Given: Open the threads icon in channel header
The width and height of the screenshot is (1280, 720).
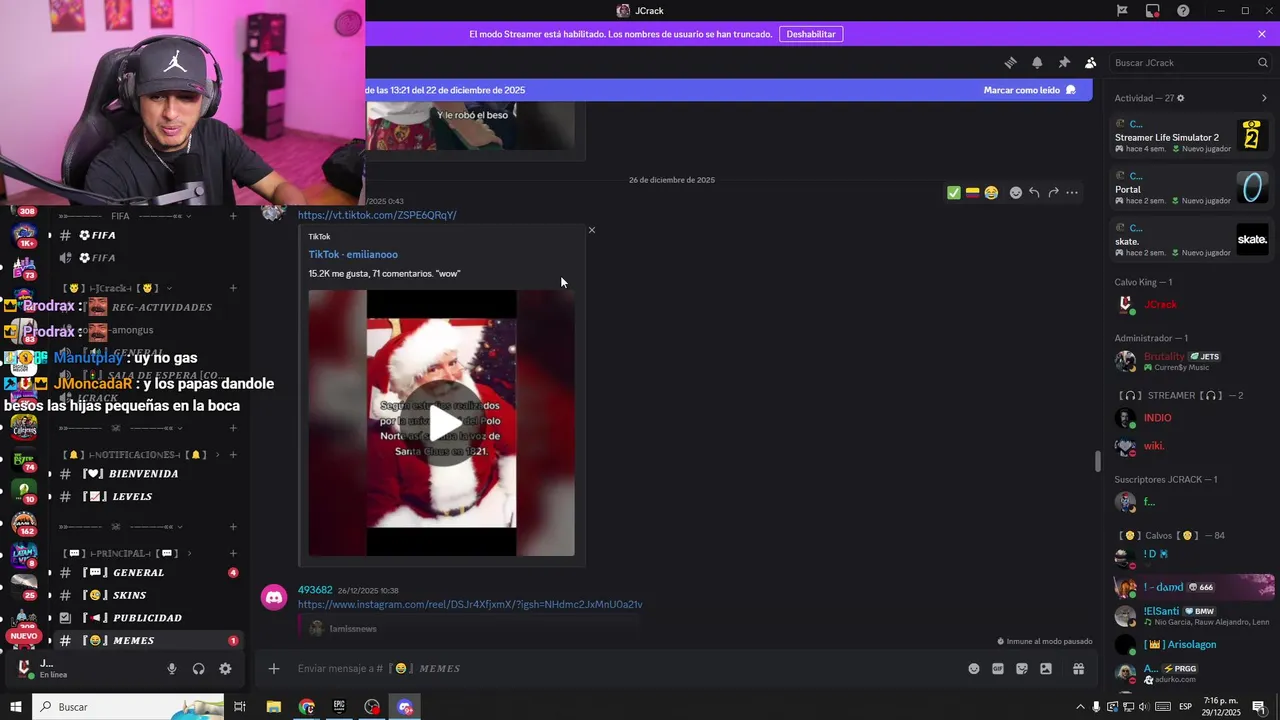Looking at the screenshot, I should 1010,62.
